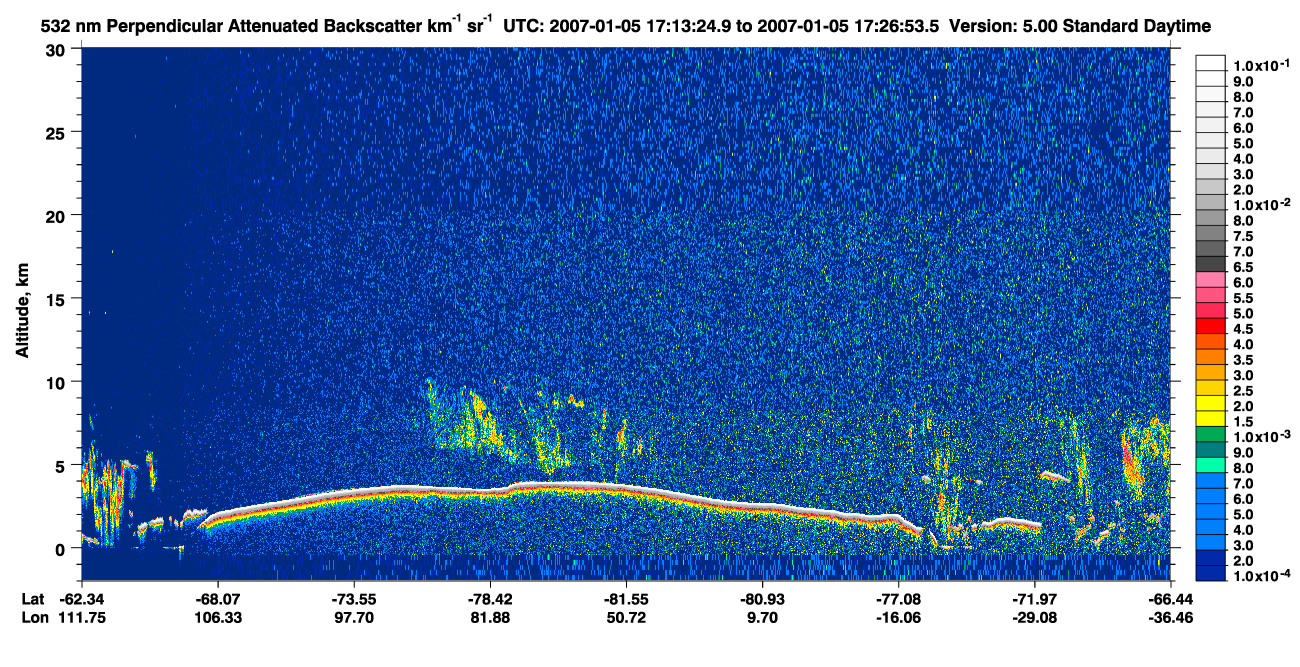Pick the darkest gray swatch above the 6.5 label

pos(1211,263)
